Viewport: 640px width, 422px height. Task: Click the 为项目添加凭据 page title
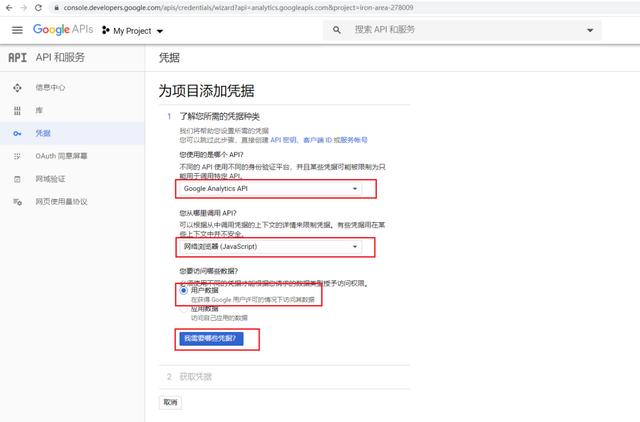[x=207, y=91]
